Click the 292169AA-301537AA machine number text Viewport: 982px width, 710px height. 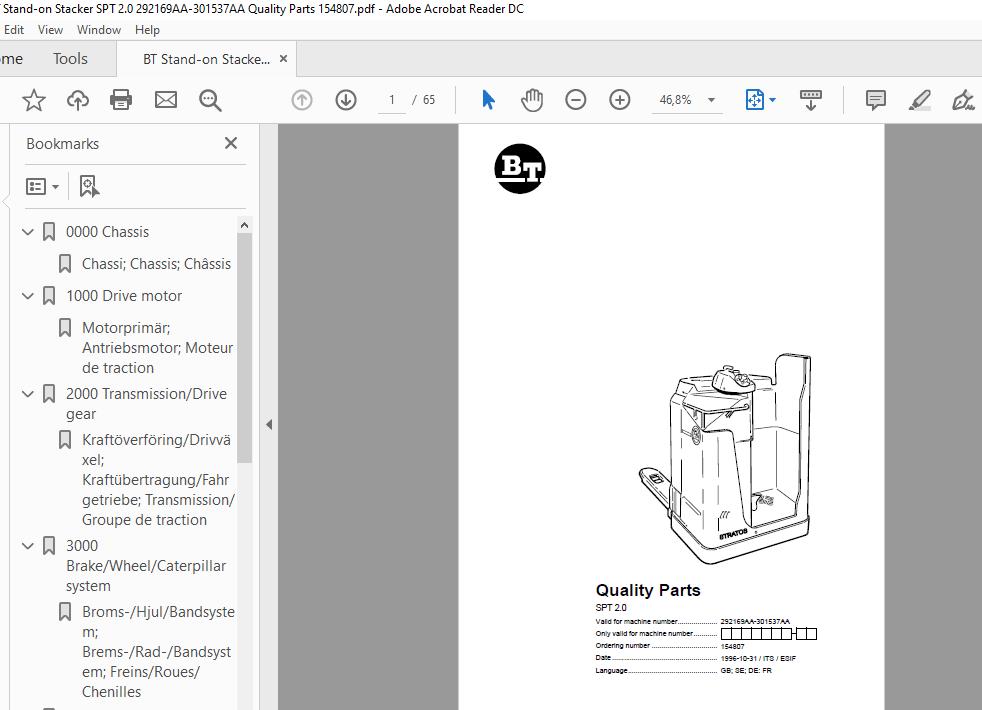(755, 622)
